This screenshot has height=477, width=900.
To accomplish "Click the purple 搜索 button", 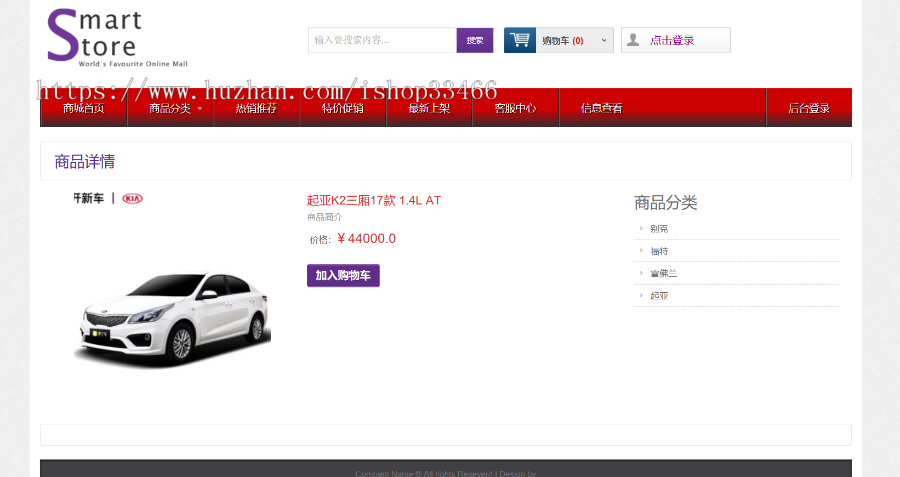I will 475,40.
